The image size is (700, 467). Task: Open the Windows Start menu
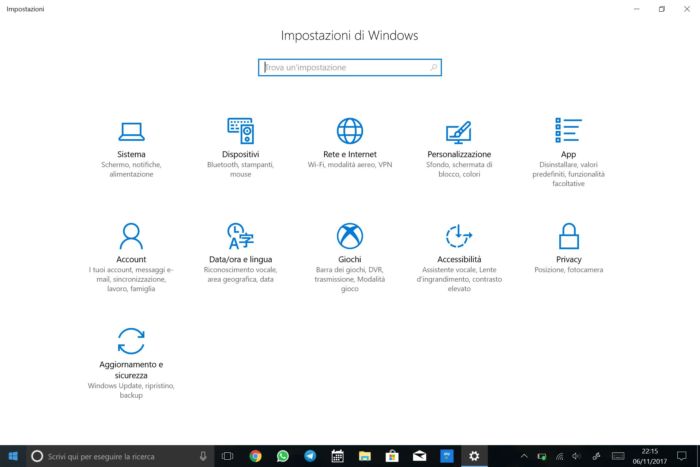13,456
